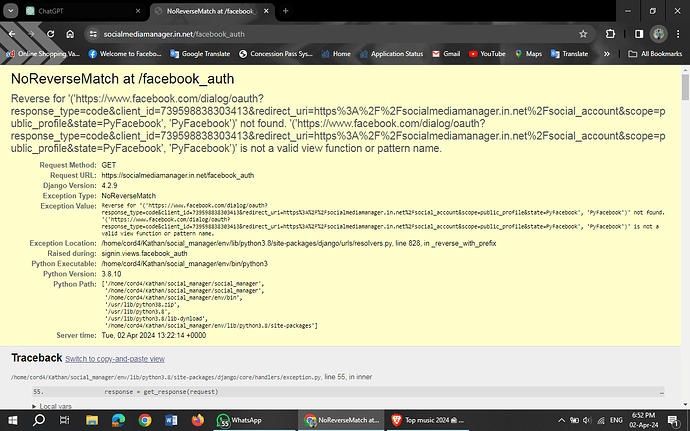The width and height of the screenshot is (690, 431).
Task: Click the response = get_response(request) code line
Action: (x=161, y=392)
